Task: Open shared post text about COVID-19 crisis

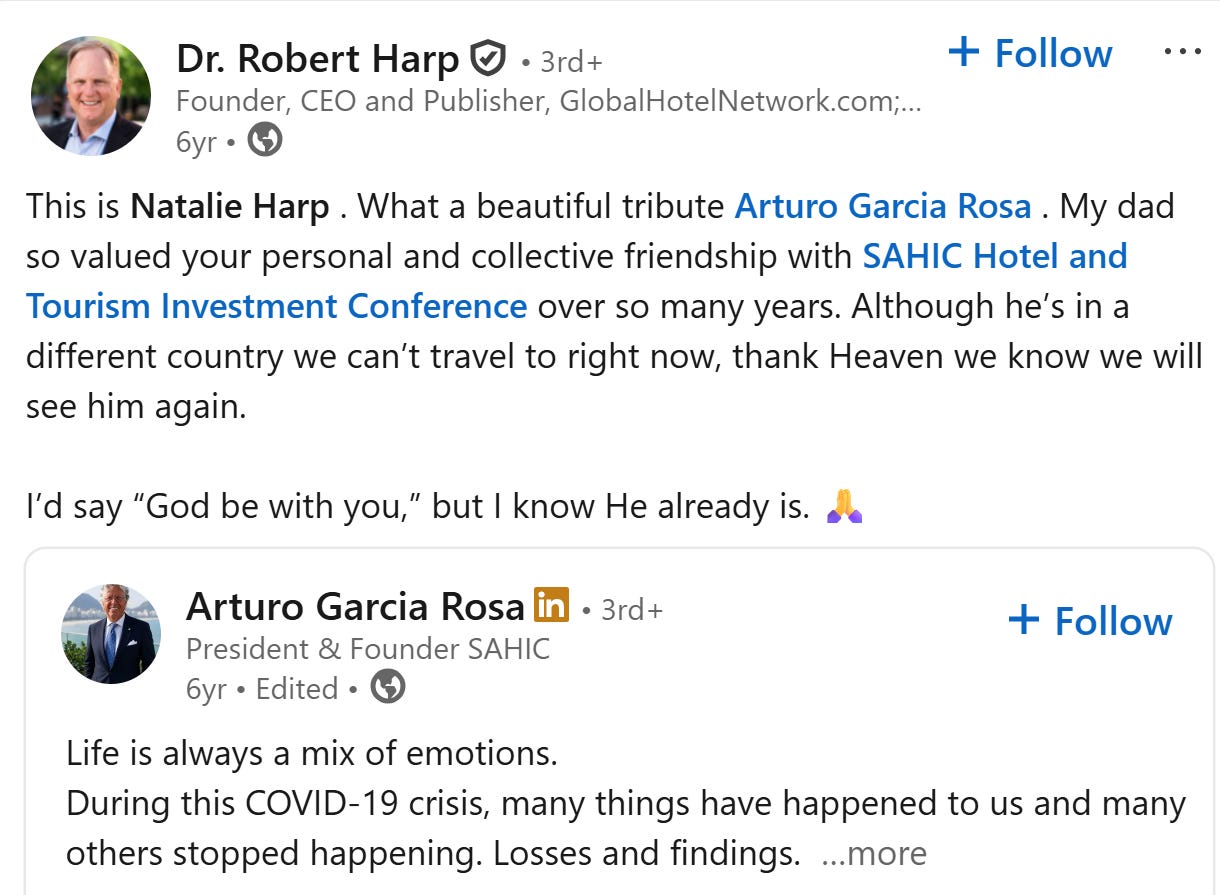Action: [626, 803]
